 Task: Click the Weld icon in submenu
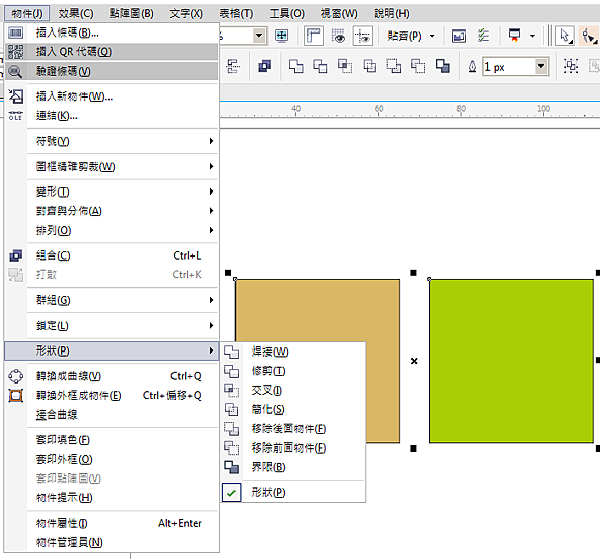click(232, 352)
